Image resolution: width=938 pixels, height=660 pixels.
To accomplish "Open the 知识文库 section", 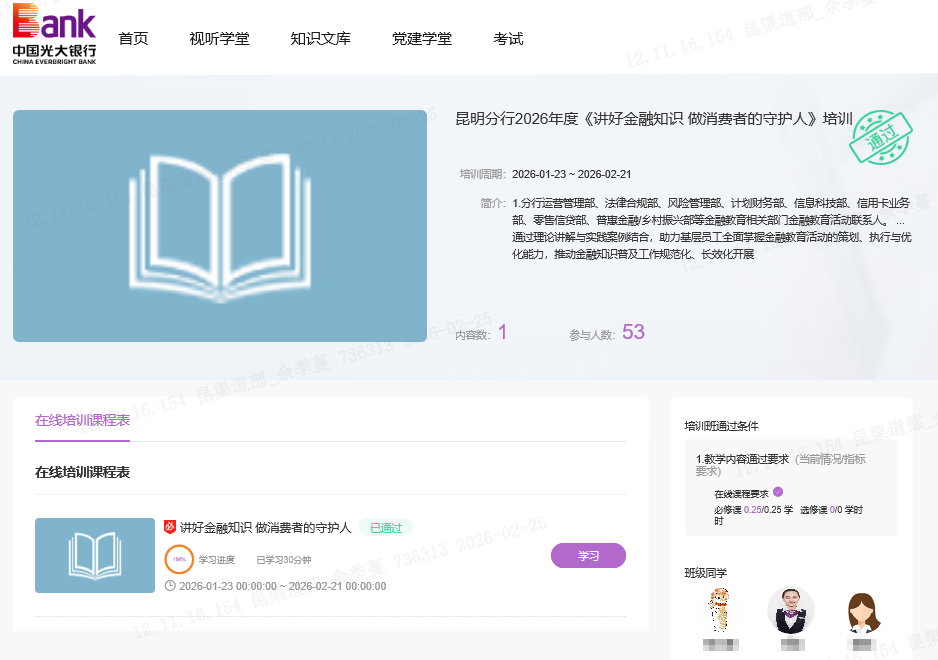I will (320, 39).
